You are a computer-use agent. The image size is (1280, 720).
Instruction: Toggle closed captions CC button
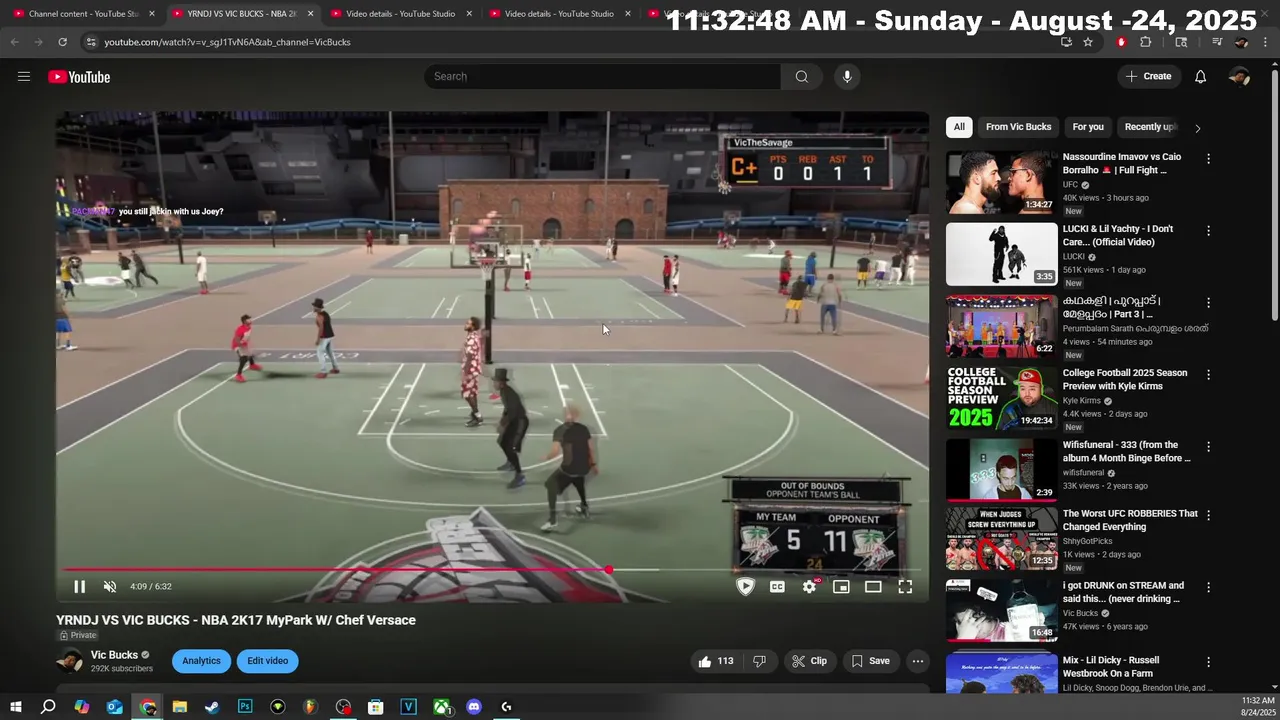pos(777,587)
